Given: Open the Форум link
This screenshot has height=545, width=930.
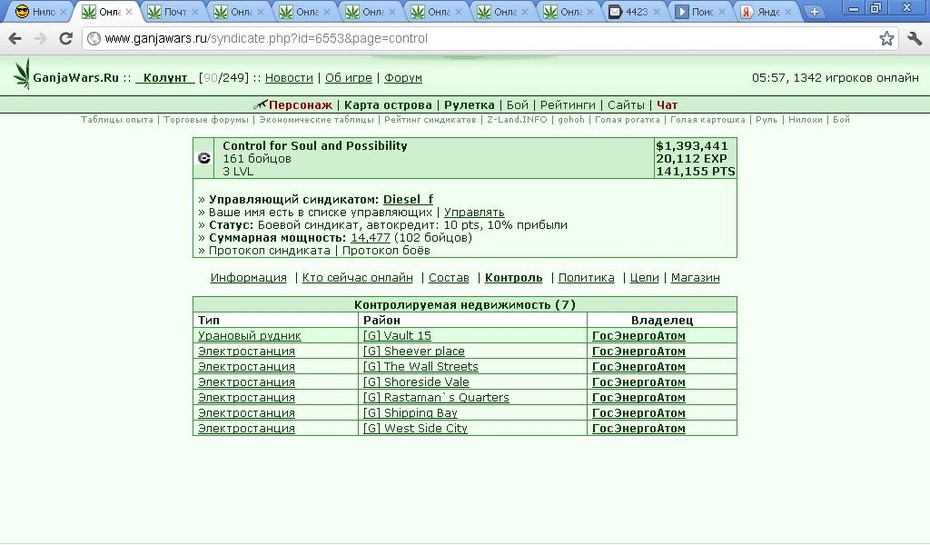Looking at the screenshot, I should pos(403,78).
